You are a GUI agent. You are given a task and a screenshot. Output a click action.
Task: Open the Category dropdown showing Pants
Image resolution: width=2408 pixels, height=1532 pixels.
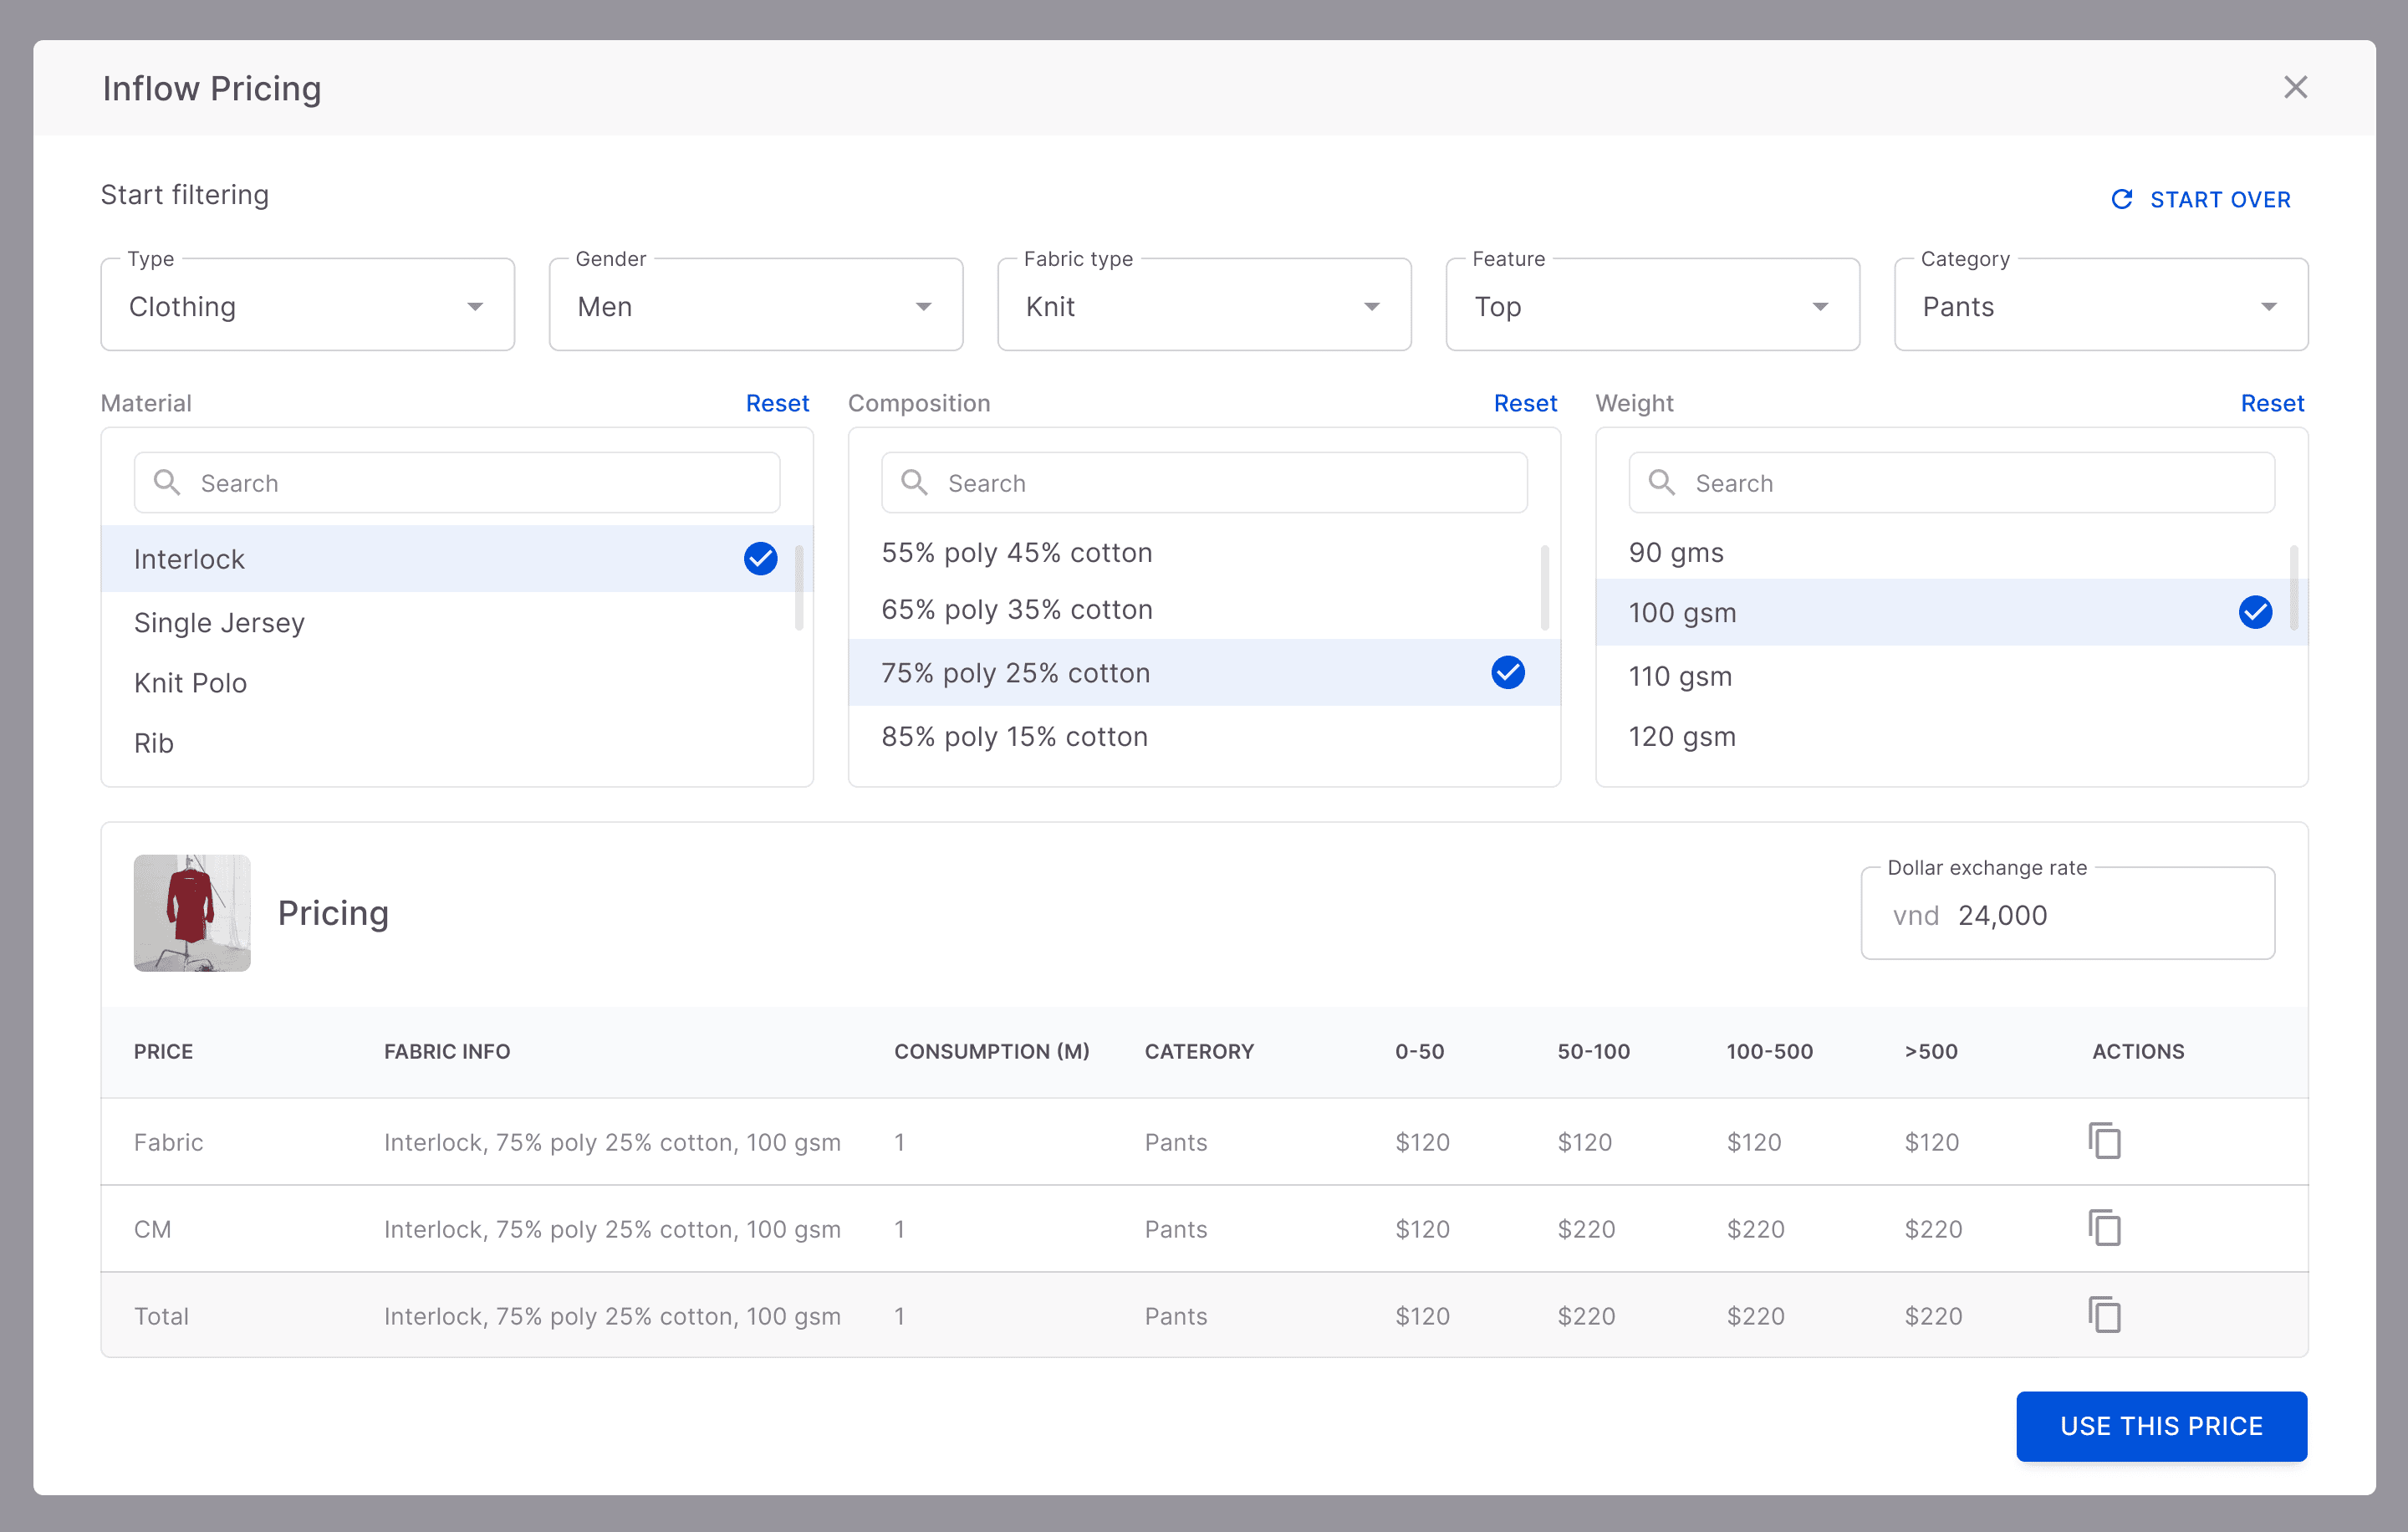pyautogui.click(x=2100, y=306)
